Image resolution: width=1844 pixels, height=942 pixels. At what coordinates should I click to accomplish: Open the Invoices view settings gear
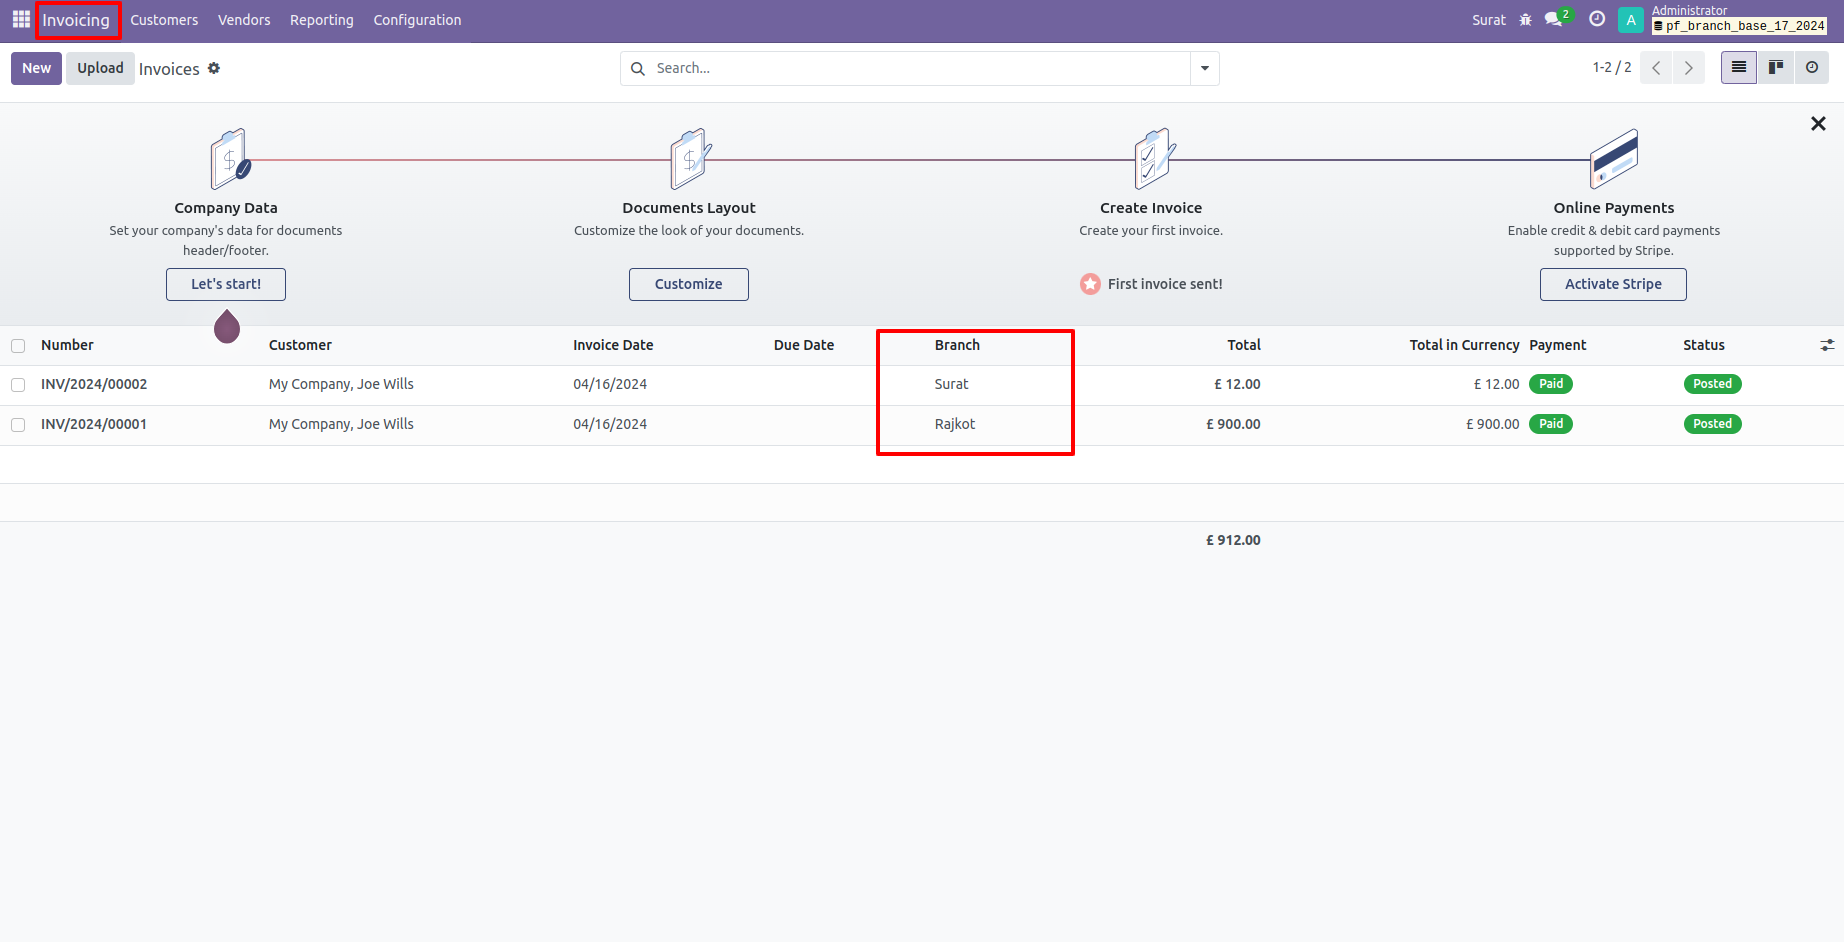[214, 68]
